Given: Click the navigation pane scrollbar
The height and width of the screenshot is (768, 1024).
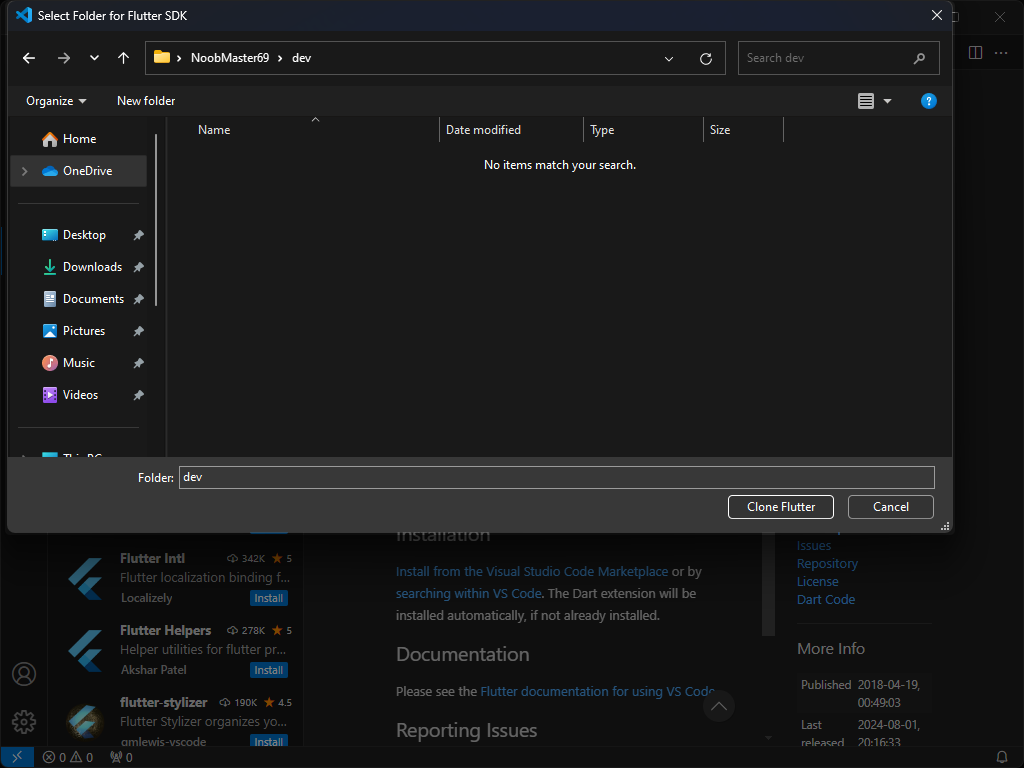Looking at the screenshot, I should pyautogui.click(x=156, y=219).
